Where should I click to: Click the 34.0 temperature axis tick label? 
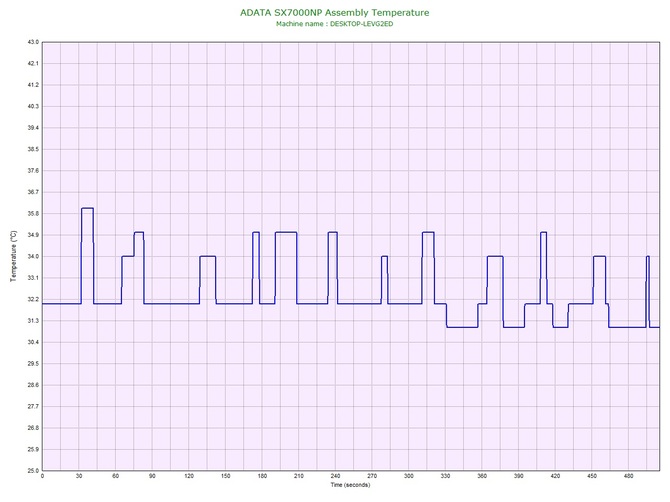tap(33, 256)
